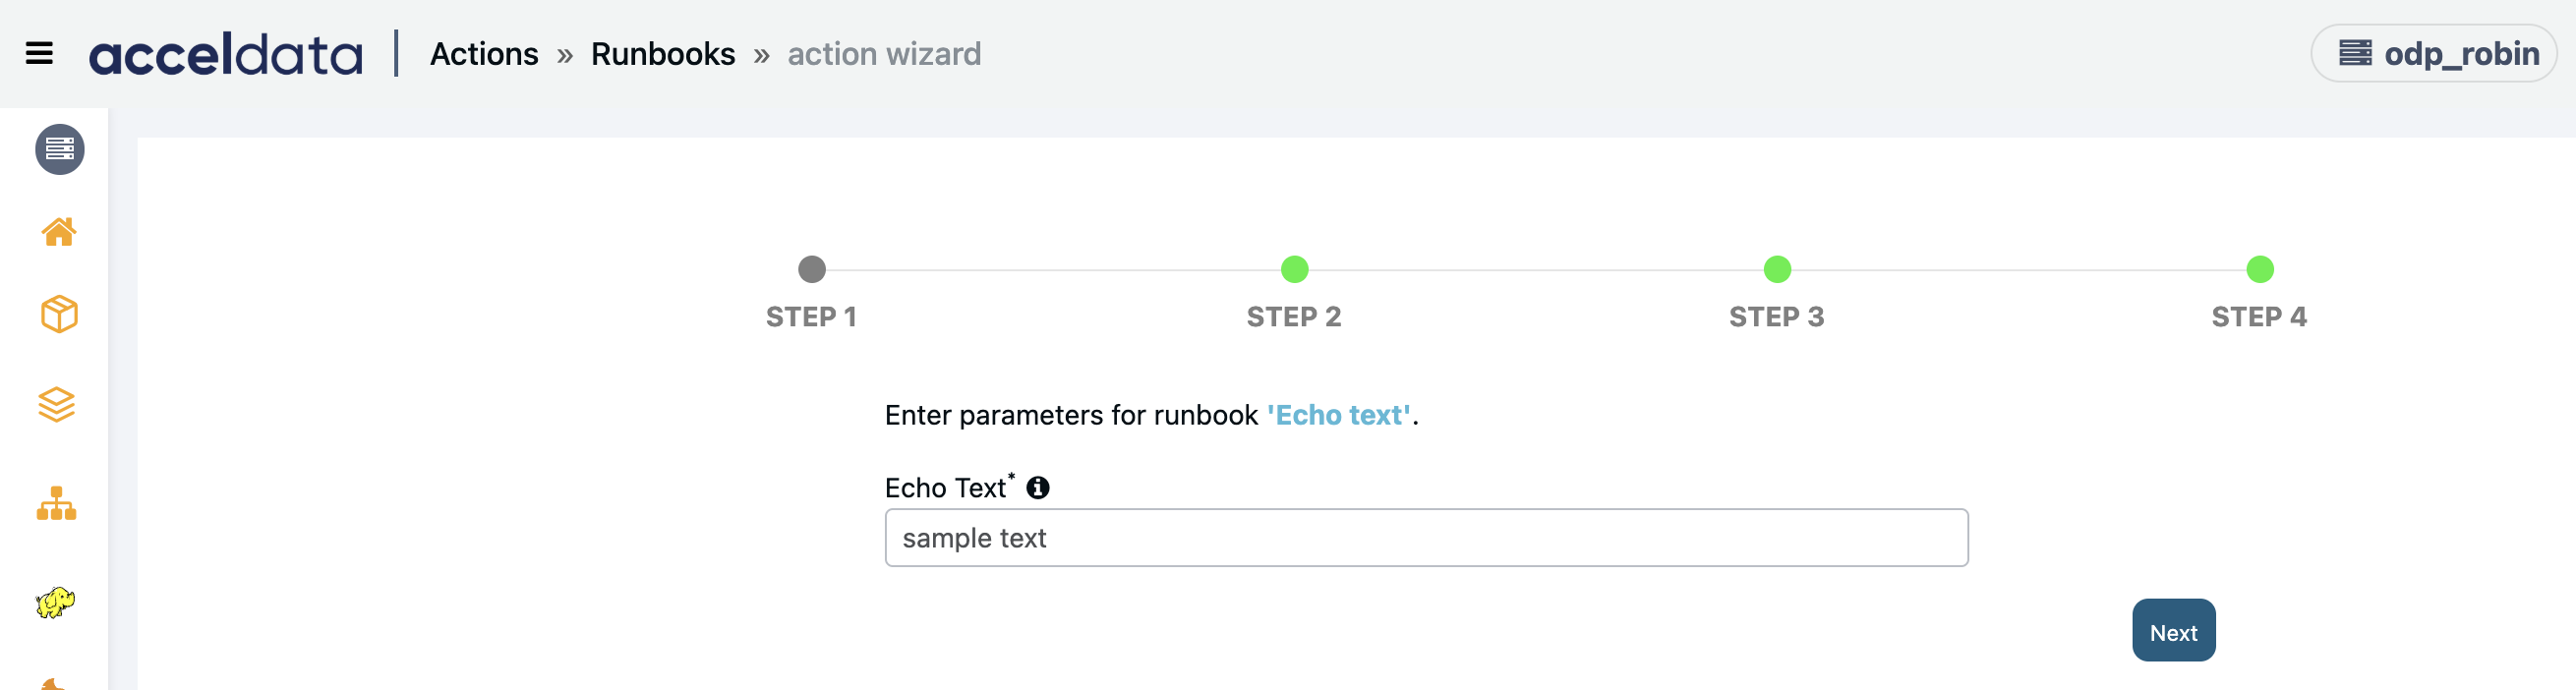Focus the Echo Text input field
Screen dimensions: 2576x690
tap(1426, 538)
